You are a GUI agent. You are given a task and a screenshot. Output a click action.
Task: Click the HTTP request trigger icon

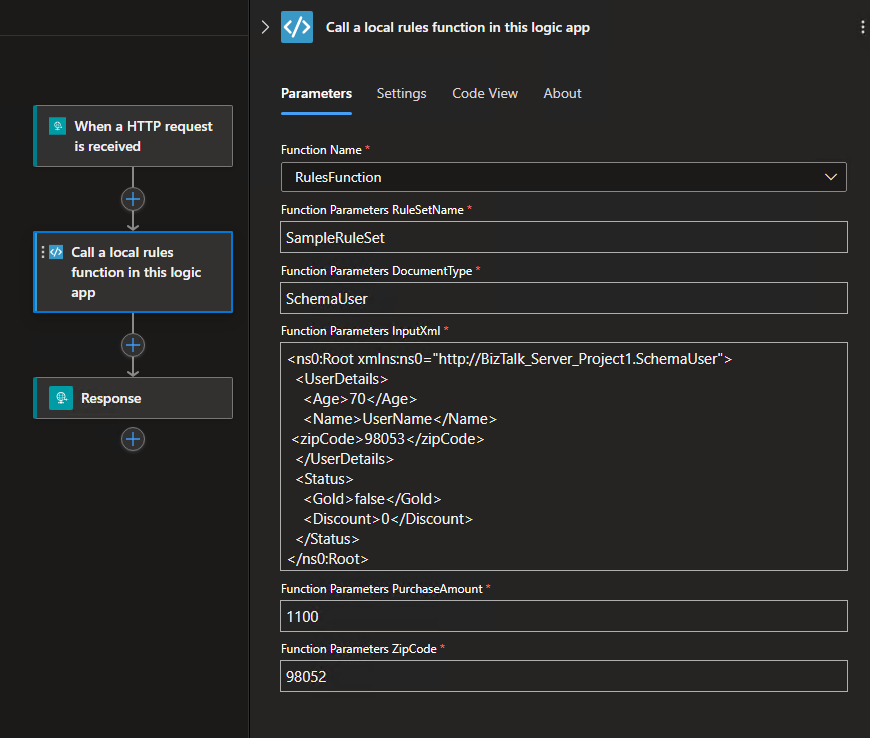[x=58, y=126]
